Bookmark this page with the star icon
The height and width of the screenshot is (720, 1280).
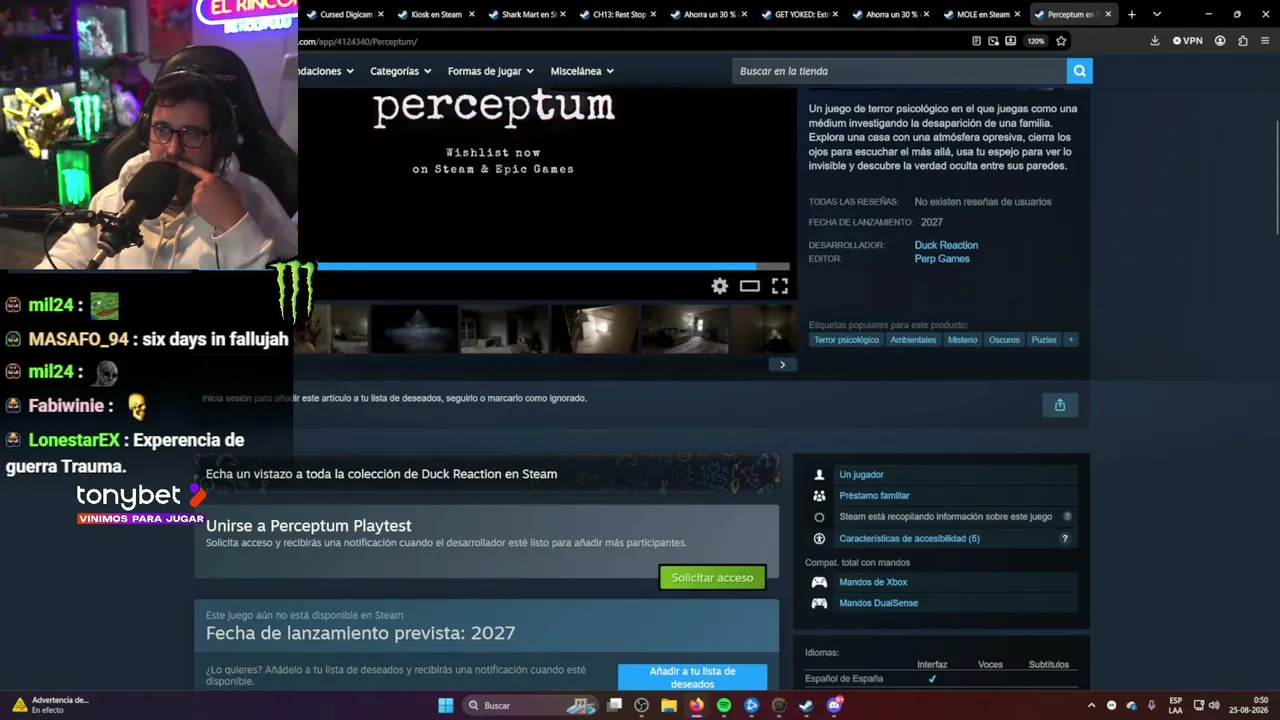pos(1061,41)
